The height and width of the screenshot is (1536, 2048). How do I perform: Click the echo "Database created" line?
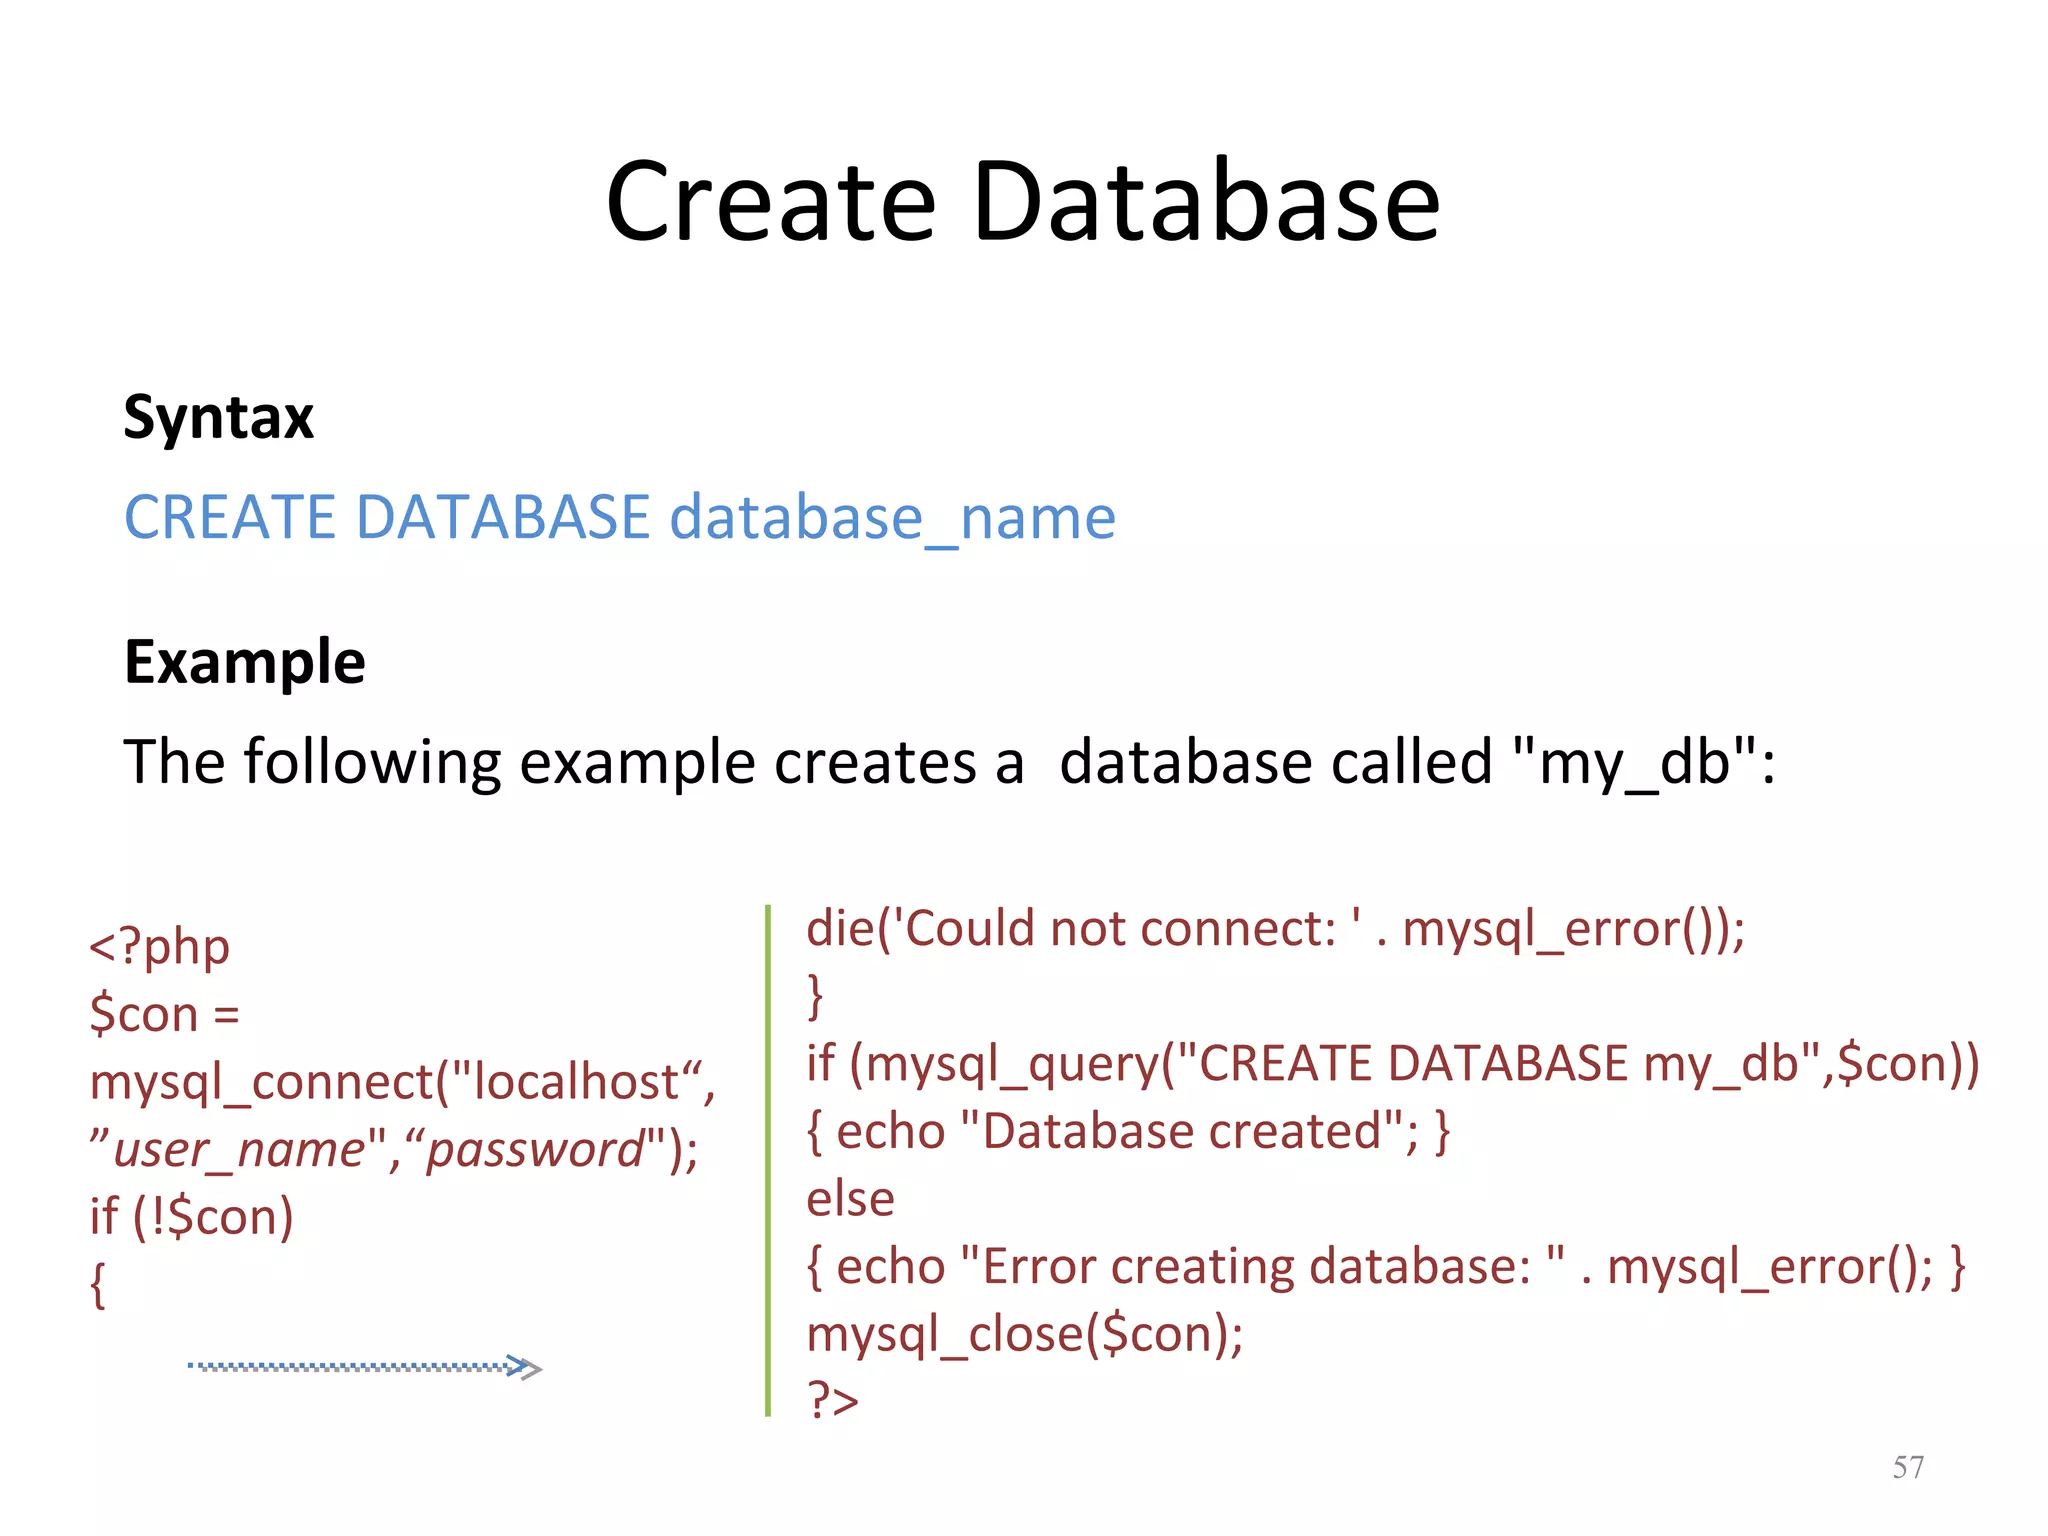(x=1128, y=1132)
